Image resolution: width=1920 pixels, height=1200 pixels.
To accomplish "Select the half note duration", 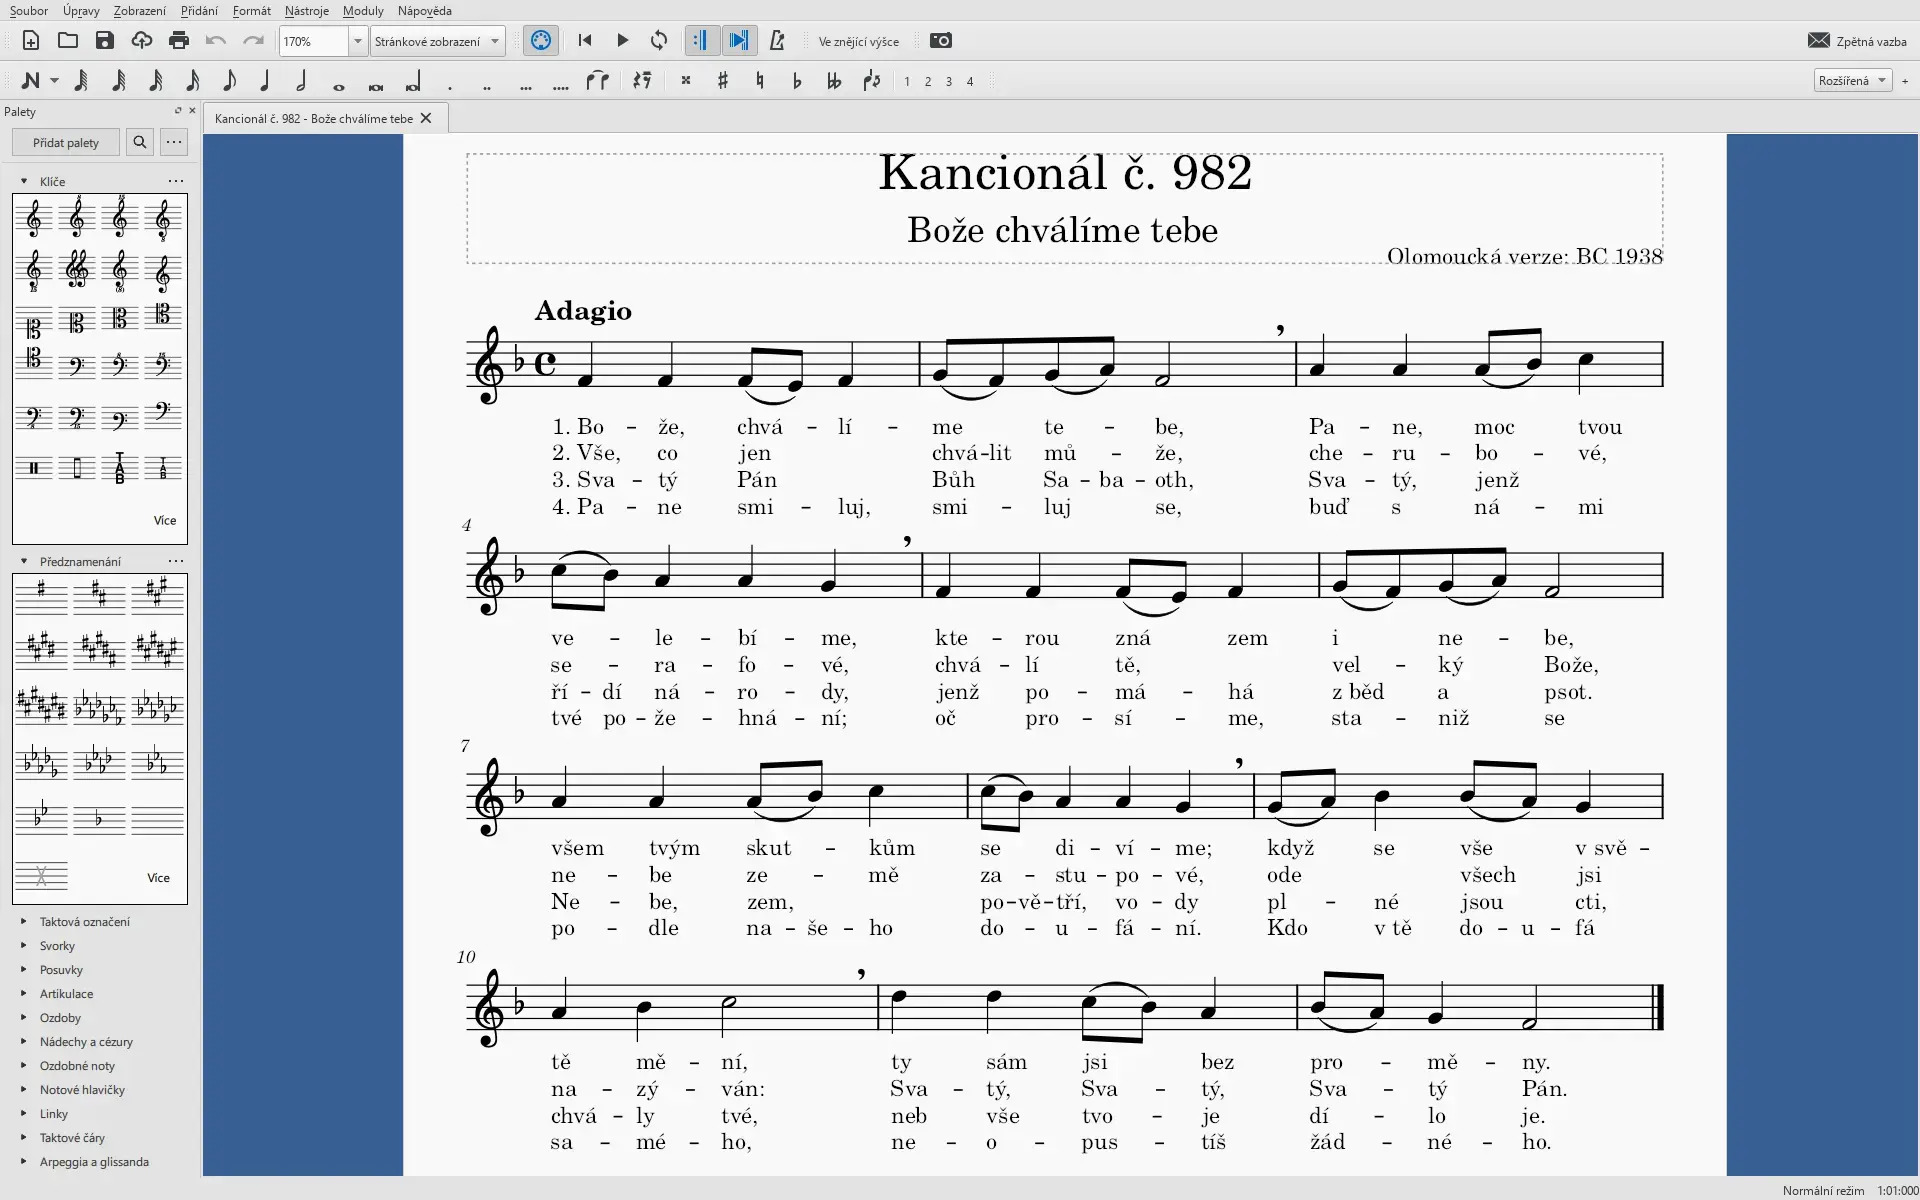I will (302, 81).
